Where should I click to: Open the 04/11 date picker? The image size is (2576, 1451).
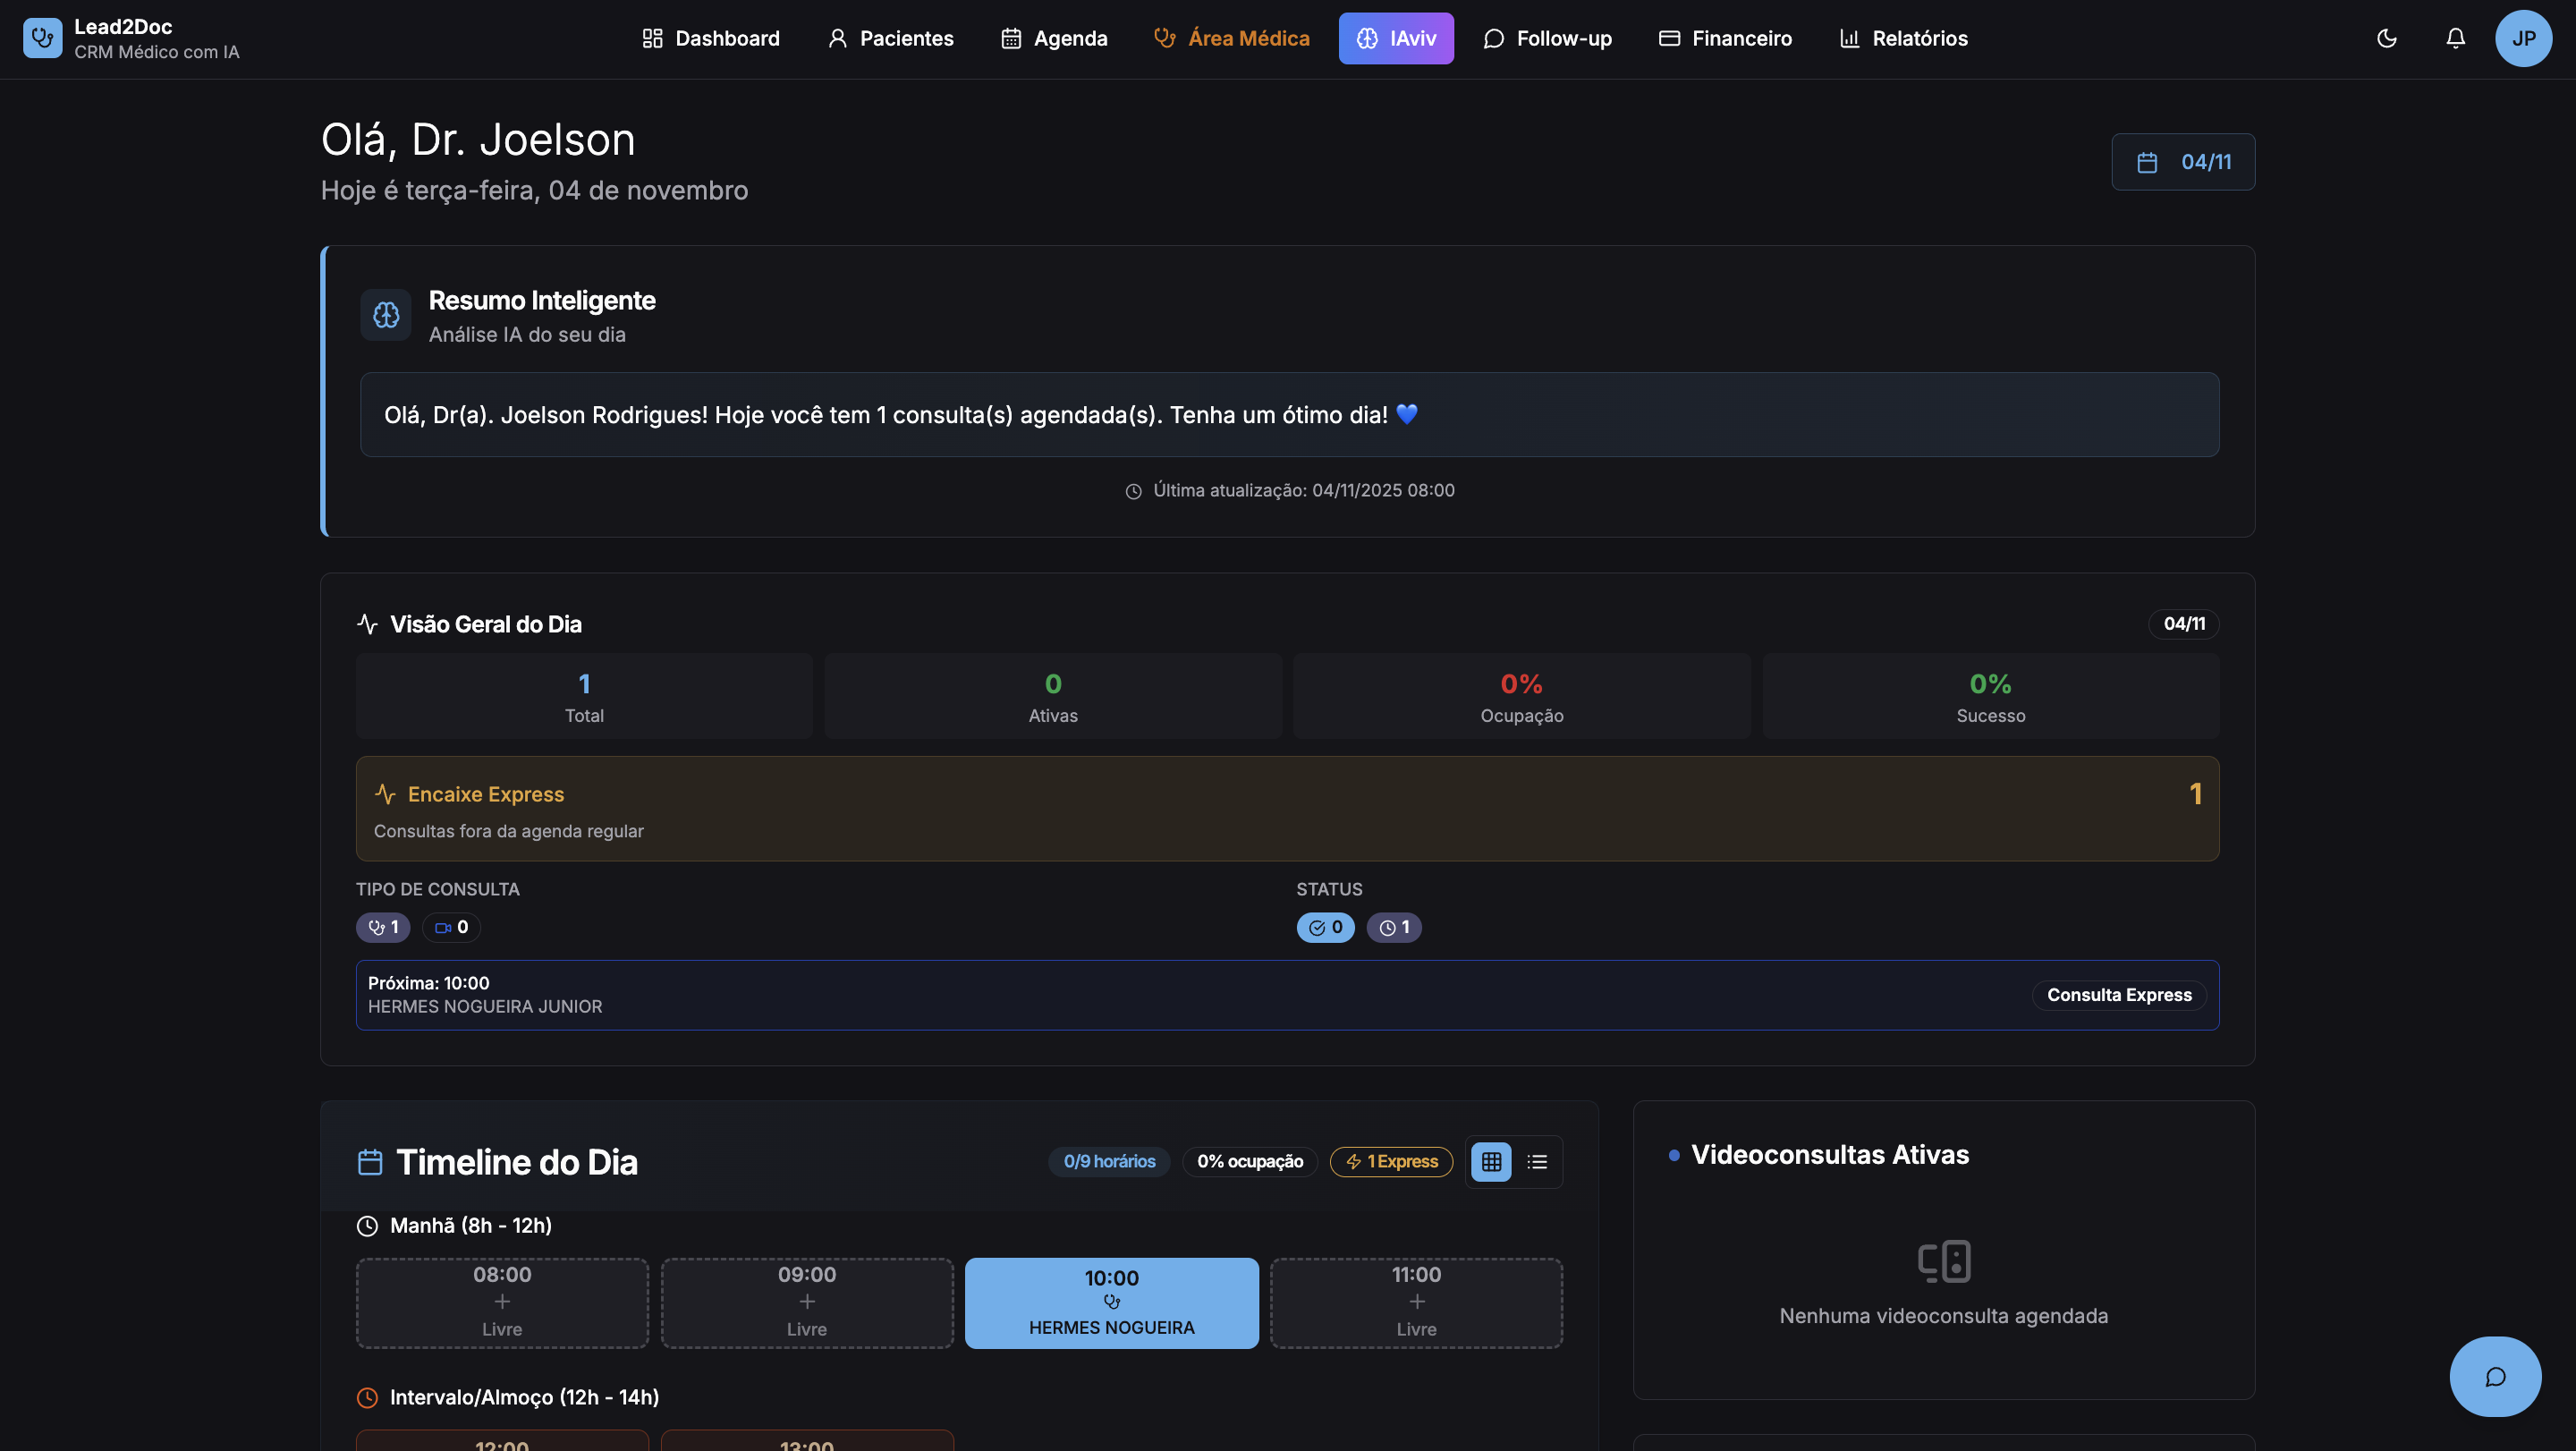tap(2182, 162)
